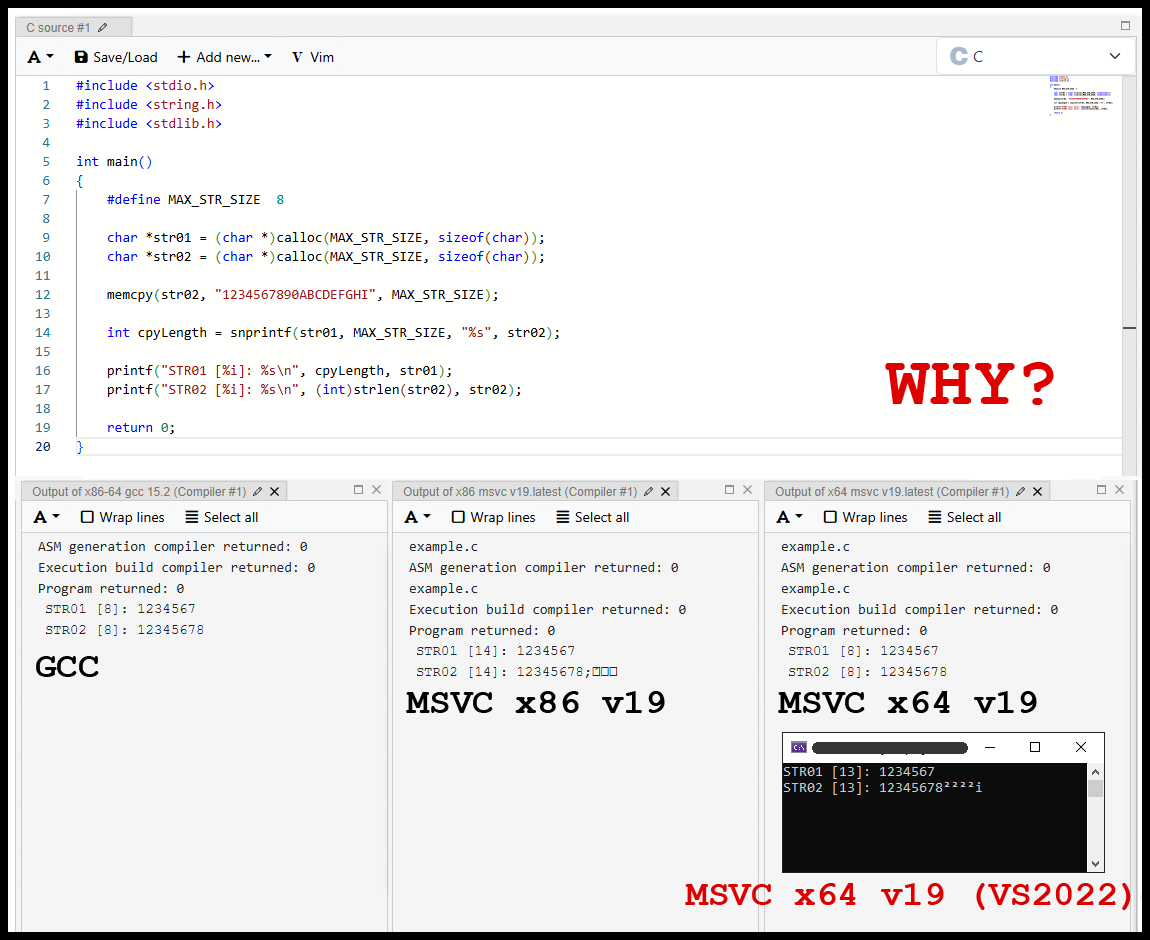
Task: Click 'int main()' on line 5
Action: [114, 161]
